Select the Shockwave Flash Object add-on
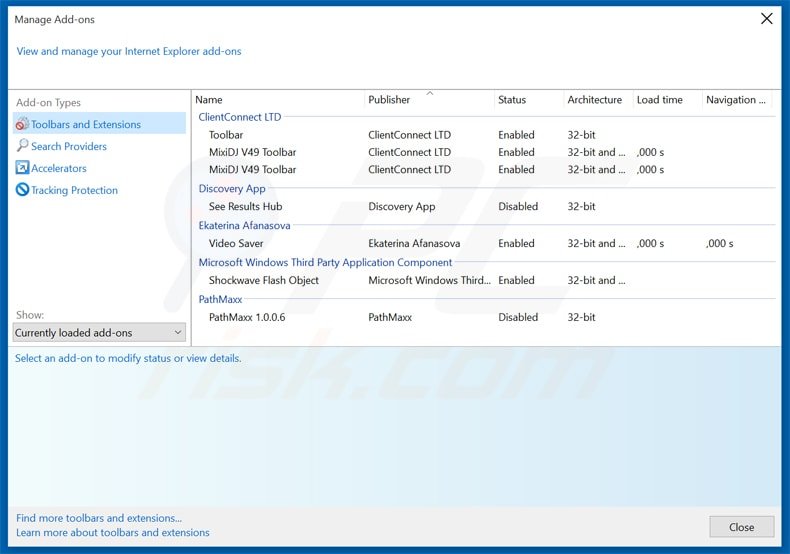This screenshot has width=790, height=554. [484, 280]
